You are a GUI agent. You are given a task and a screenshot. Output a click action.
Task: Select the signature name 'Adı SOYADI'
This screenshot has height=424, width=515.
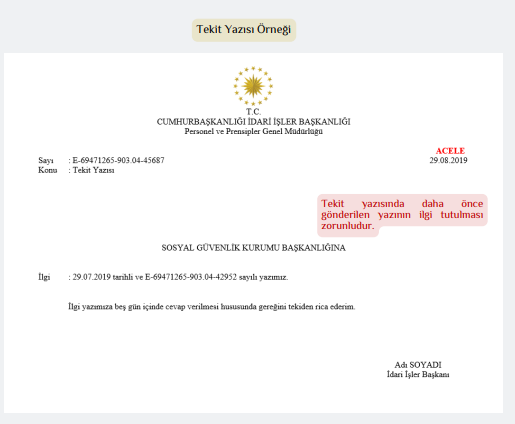tap(418, 365)
